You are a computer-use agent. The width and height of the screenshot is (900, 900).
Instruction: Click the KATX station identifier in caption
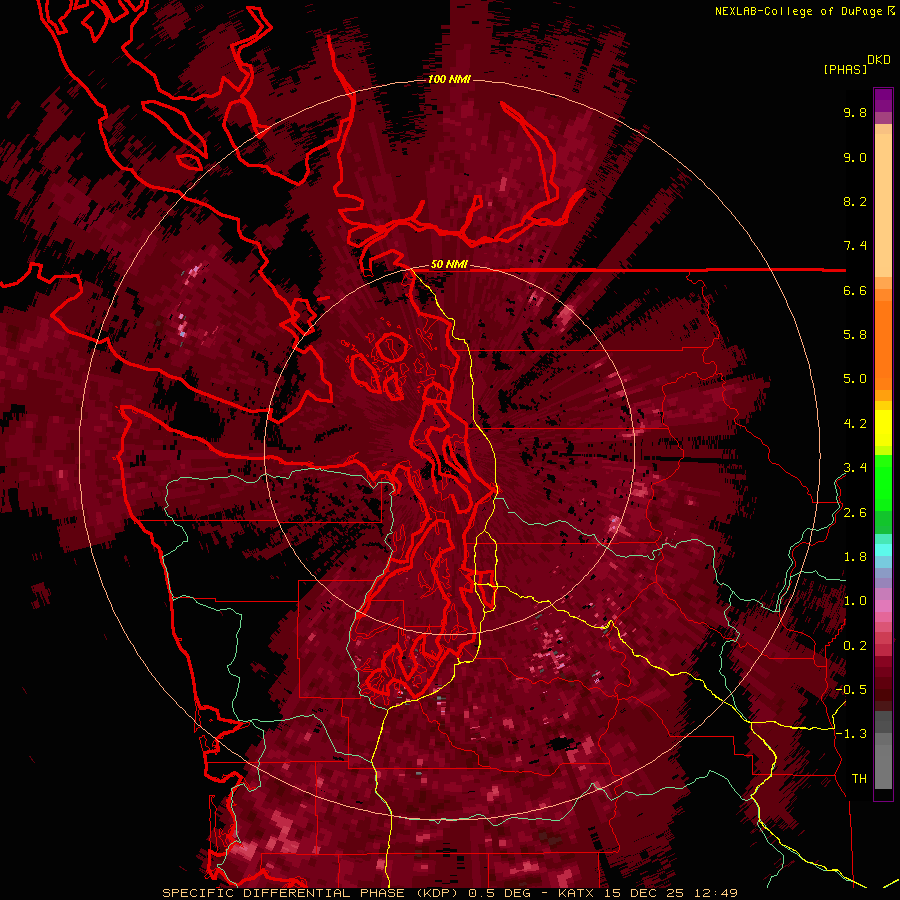pyautogui.click(x=577, y=893)
